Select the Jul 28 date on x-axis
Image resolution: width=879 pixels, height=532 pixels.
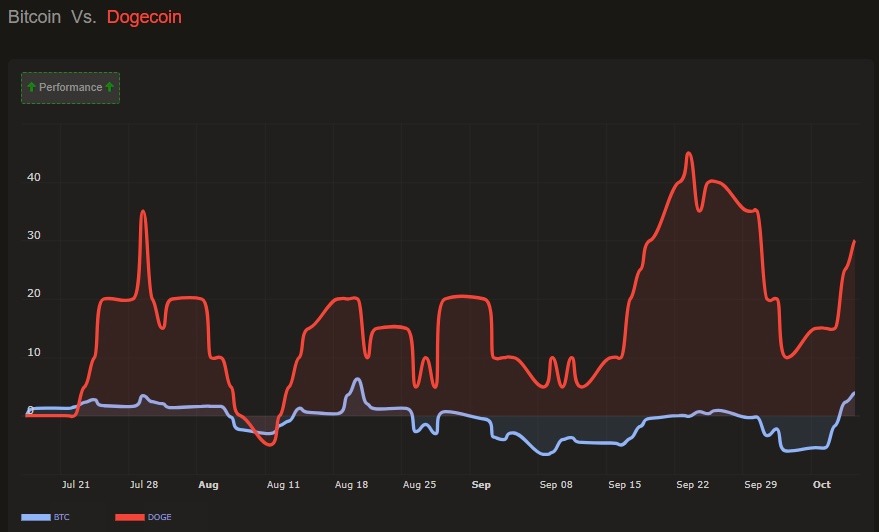click(x=144, y=485)
